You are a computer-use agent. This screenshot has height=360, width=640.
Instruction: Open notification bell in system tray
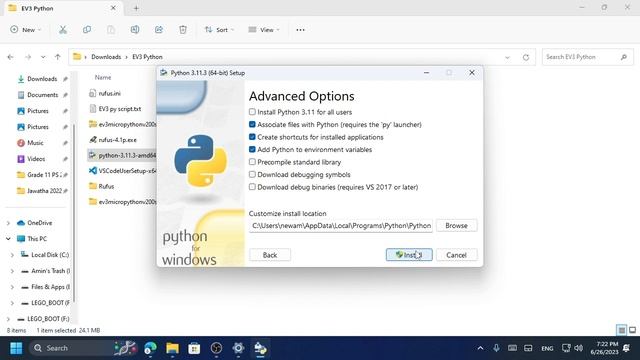coord(627,348)
